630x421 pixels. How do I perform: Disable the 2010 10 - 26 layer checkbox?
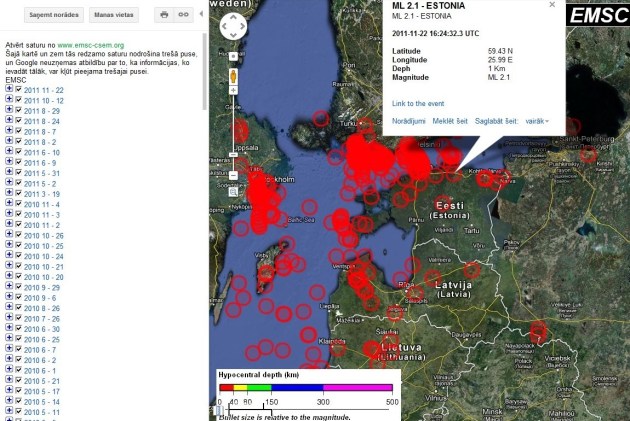18,236
